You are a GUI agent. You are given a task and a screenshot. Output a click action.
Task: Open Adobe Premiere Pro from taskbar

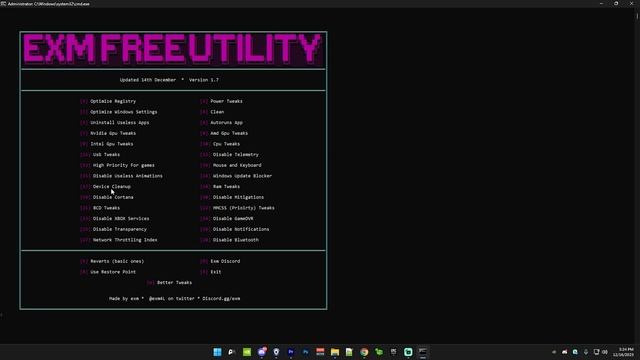point(291,352)
